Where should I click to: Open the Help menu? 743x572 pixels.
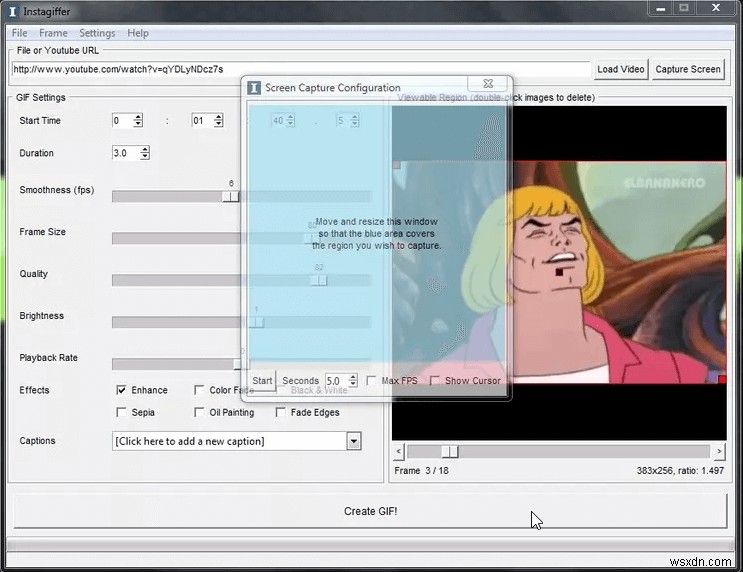pyautogui.click(x=138, y=33)
